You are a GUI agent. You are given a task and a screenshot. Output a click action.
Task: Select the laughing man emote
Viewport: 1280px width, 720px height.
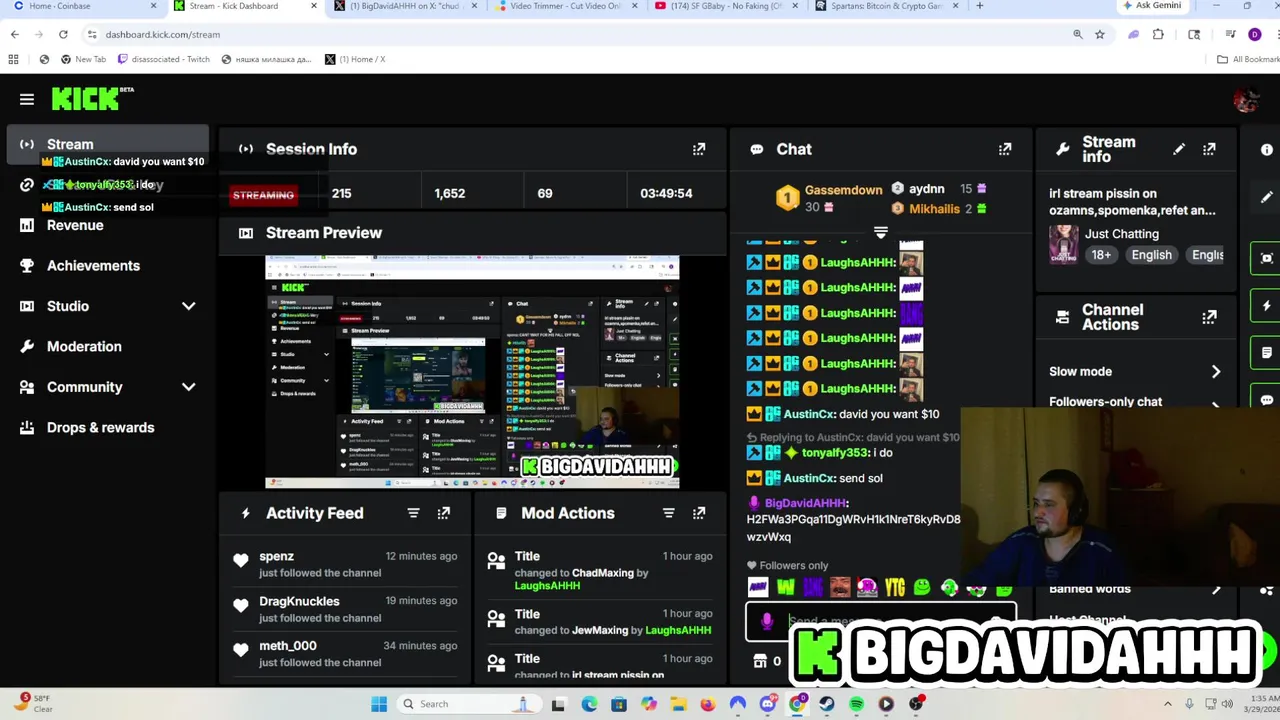tap(840, 588)
